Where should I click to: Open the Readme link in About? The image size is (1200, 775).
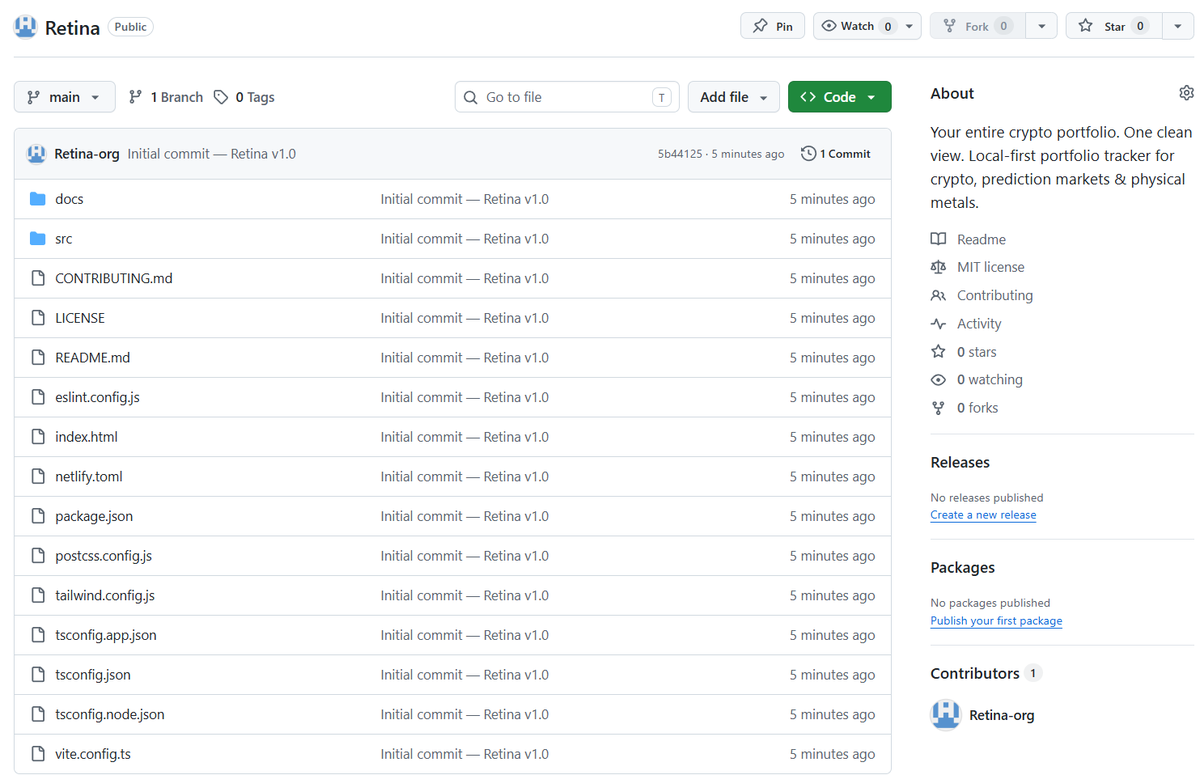981,239
